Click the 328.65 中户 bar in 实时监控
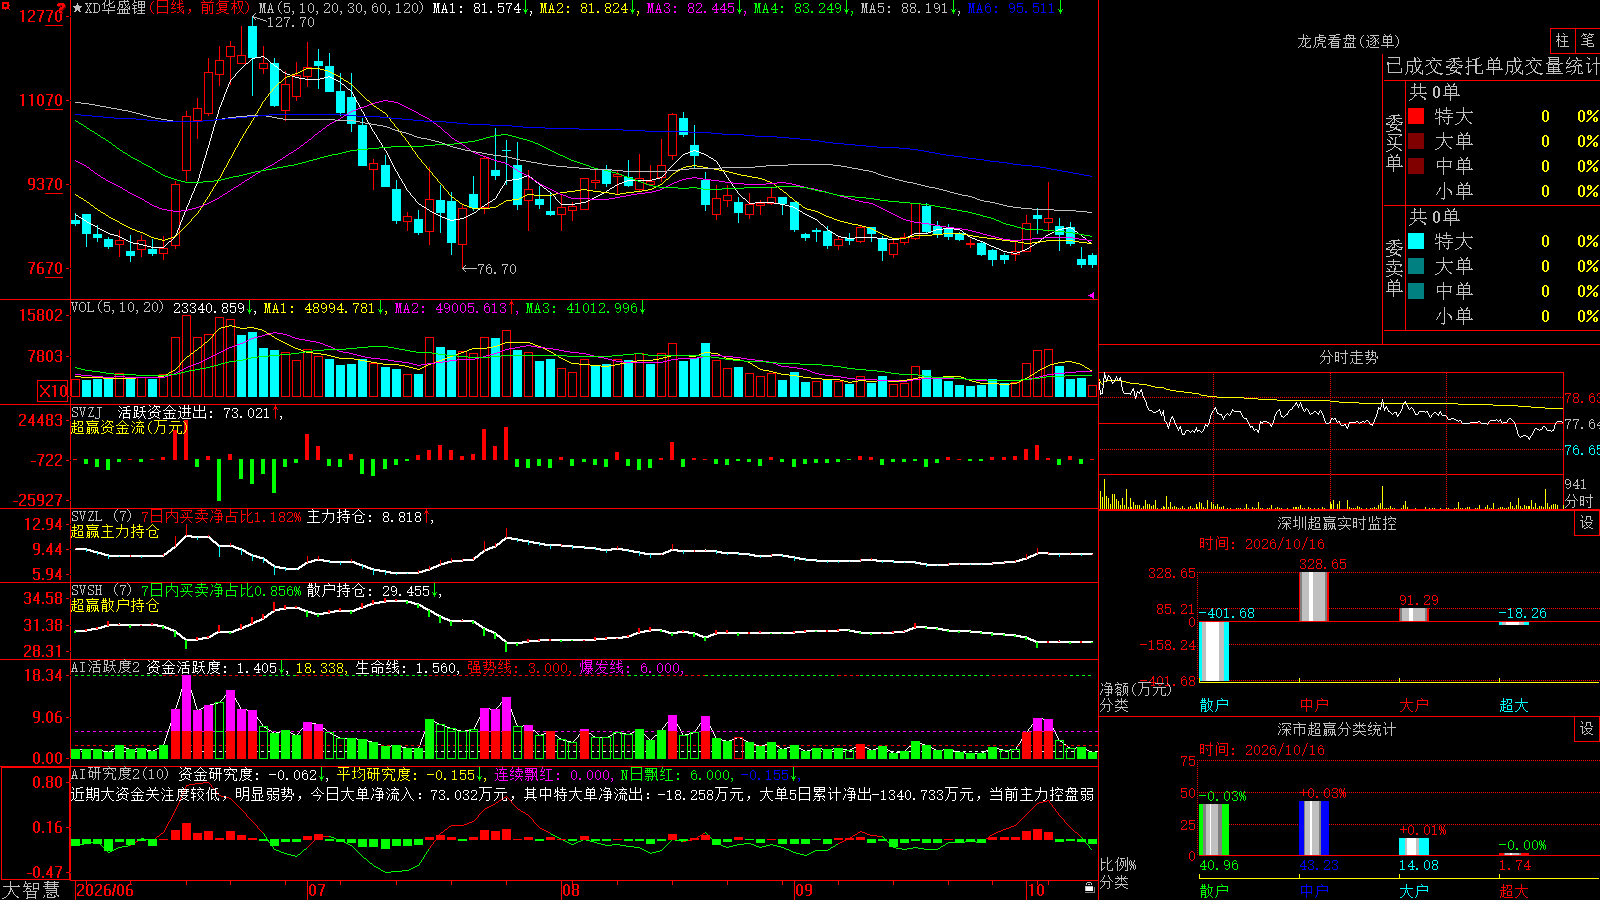Viewport: 1600px width, 900px height. [1314, 596]
